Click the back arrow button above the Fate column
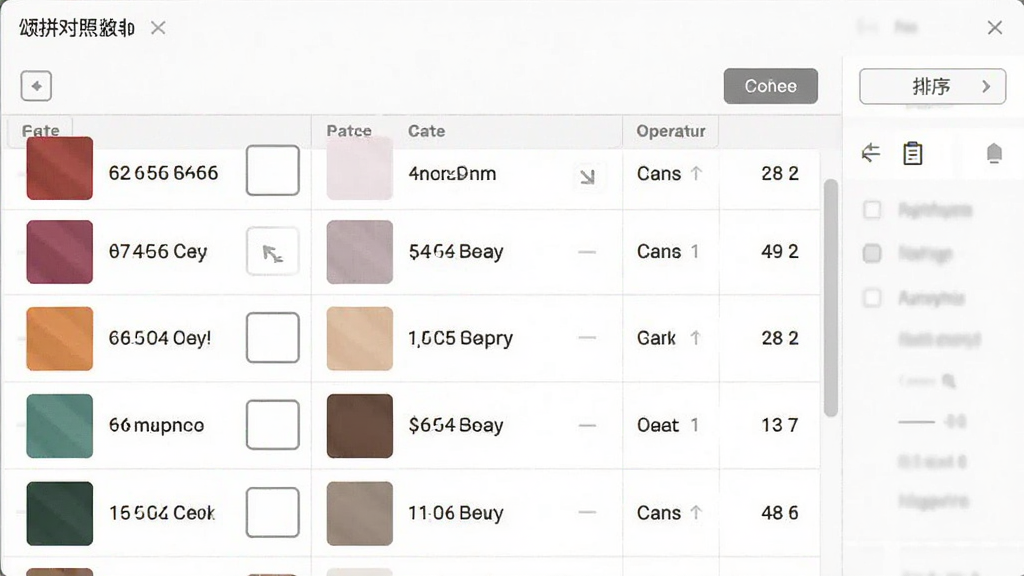1024x576 pixels. (x=36, y=86)
